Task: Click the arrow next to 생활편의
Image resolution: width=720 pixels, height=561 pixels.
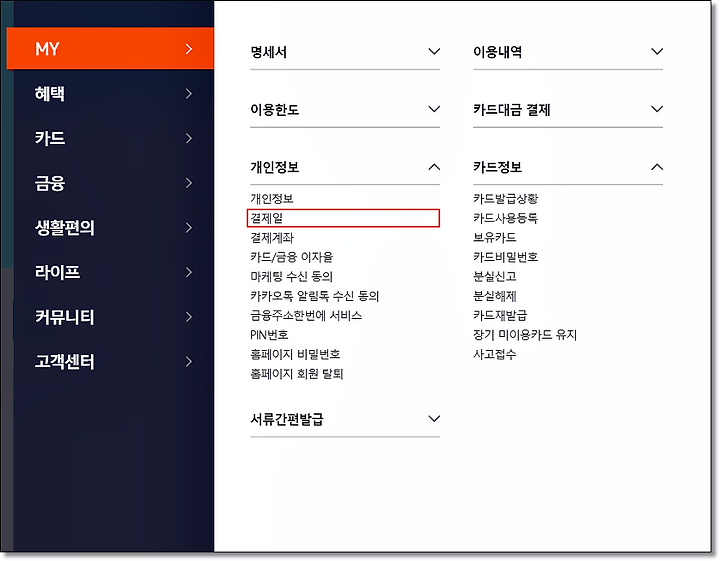Action: tap(189, 228)
